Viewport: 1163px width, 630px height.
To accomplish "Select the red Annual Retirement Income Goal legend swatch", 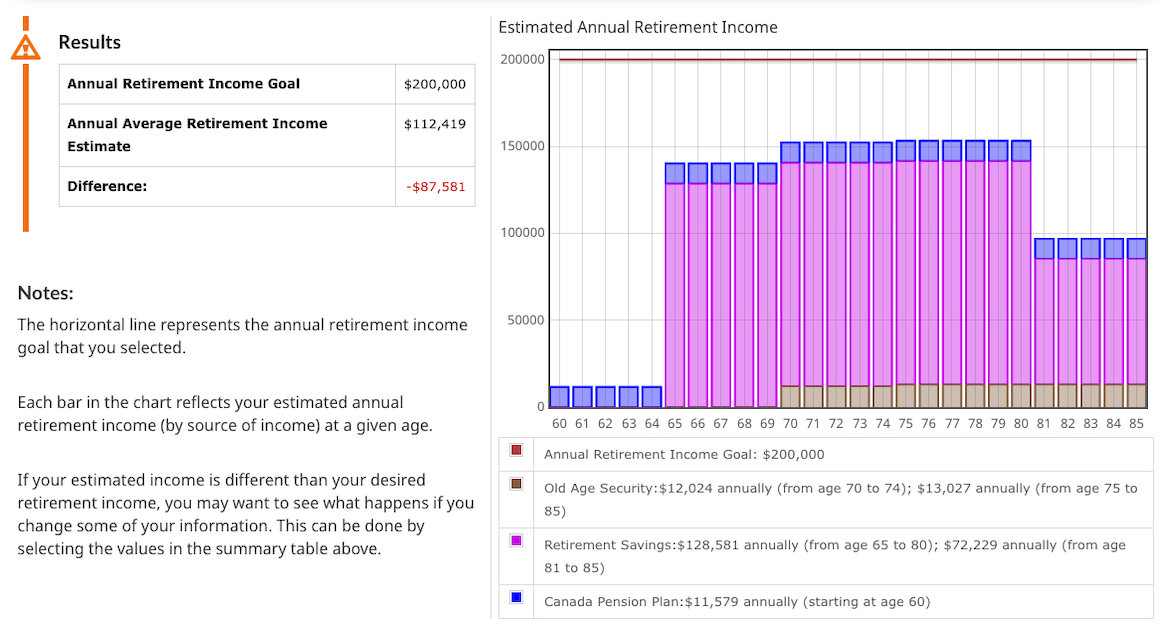I will click(x=514, y=450).
